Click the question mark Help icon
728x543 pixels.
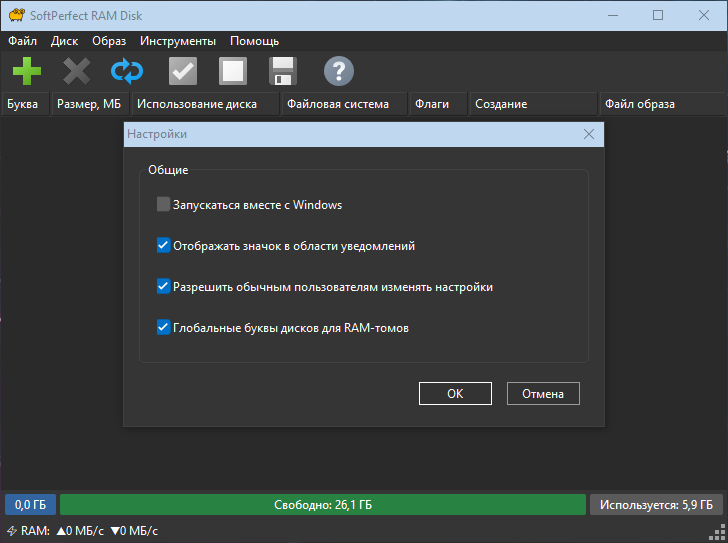[x=339, y=71]
